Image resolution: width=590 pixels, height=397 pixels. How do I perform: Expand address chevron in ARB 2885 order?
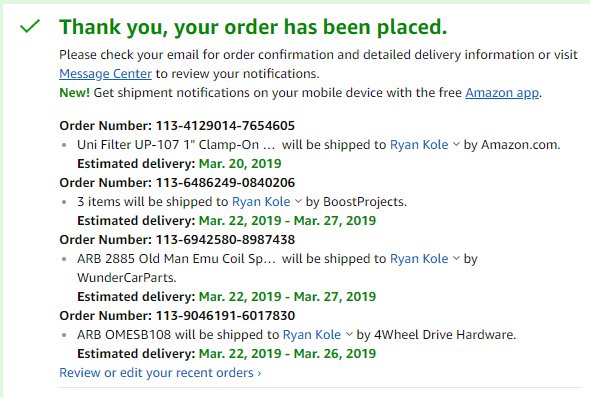(456, 258)
